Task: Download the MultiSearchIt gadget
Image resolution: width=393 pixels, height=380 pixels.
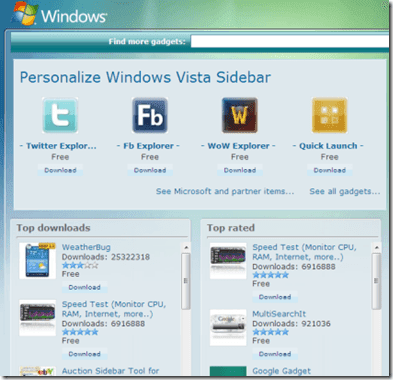Action: click(275, 354)
